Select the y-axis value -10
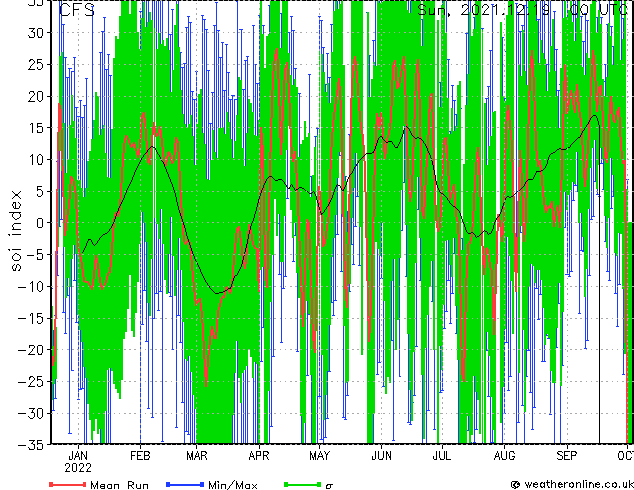The height and width of the screenshot is (490, 634). click(31, 286)
